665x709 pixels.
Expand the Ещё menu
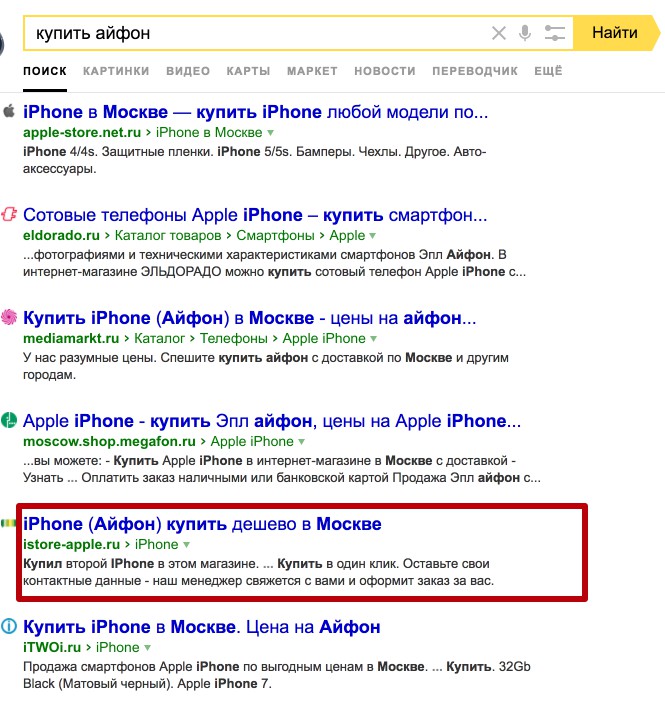[548, 71]
